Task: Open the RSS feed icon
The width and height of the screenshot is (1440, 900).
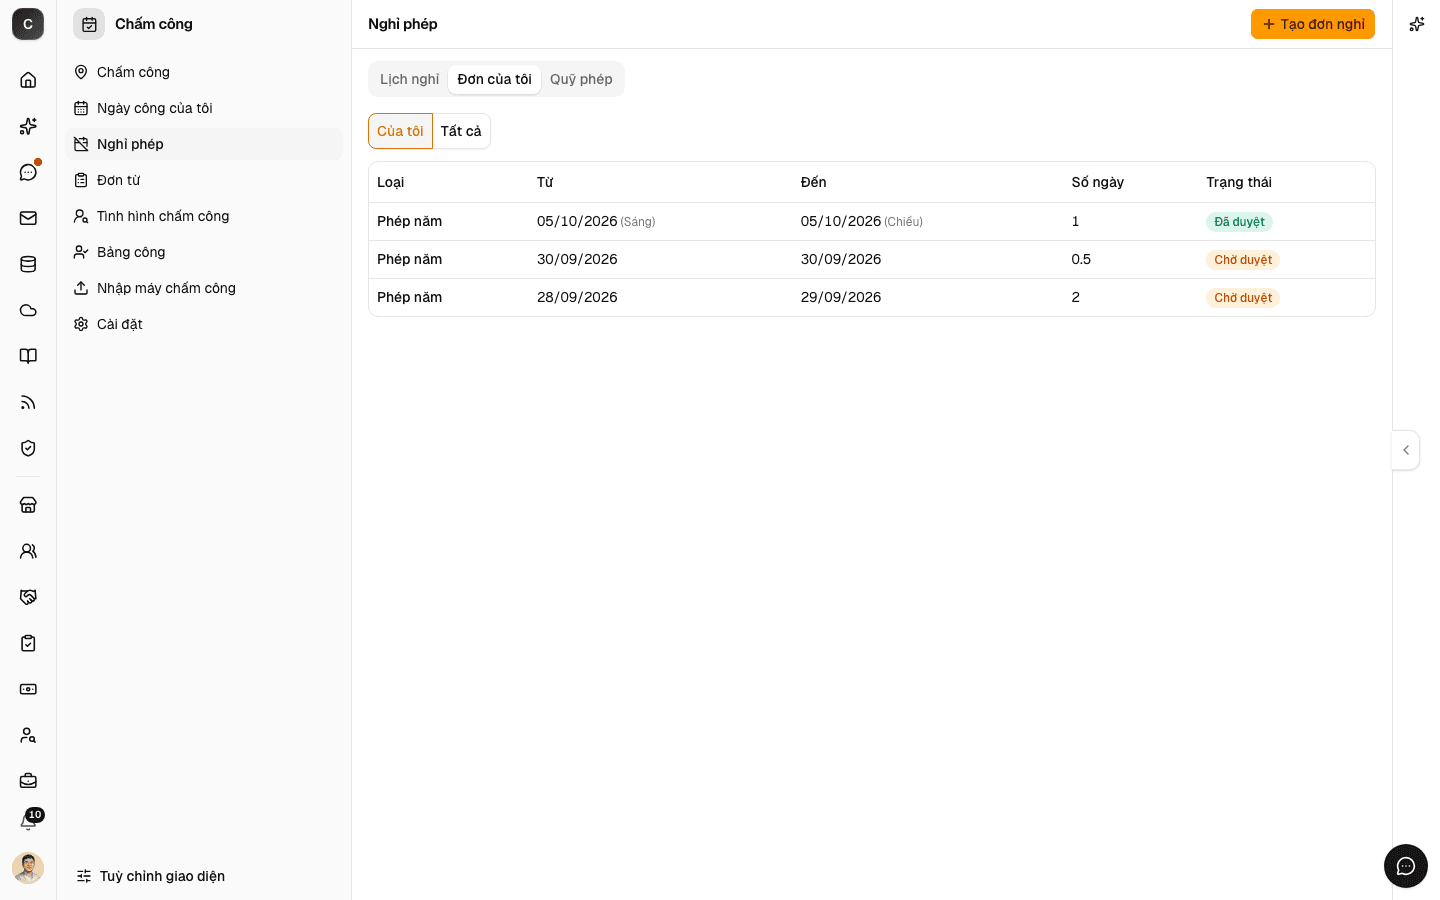Action: coord(28,402)
